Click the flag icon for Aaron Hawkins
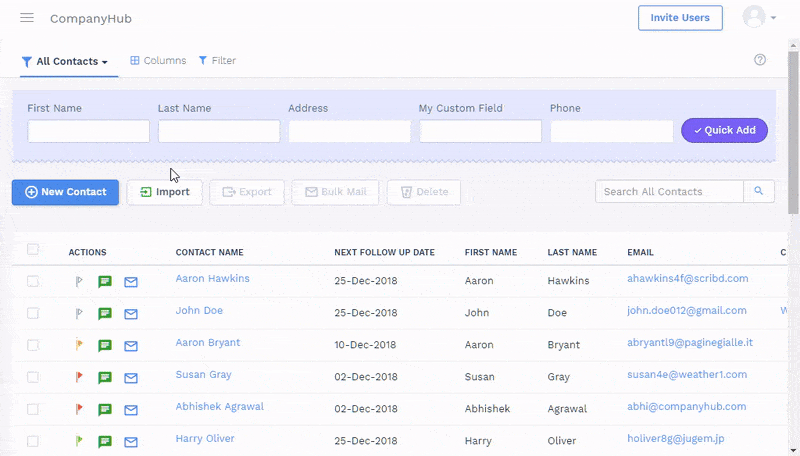 click(x=79, y=282)
